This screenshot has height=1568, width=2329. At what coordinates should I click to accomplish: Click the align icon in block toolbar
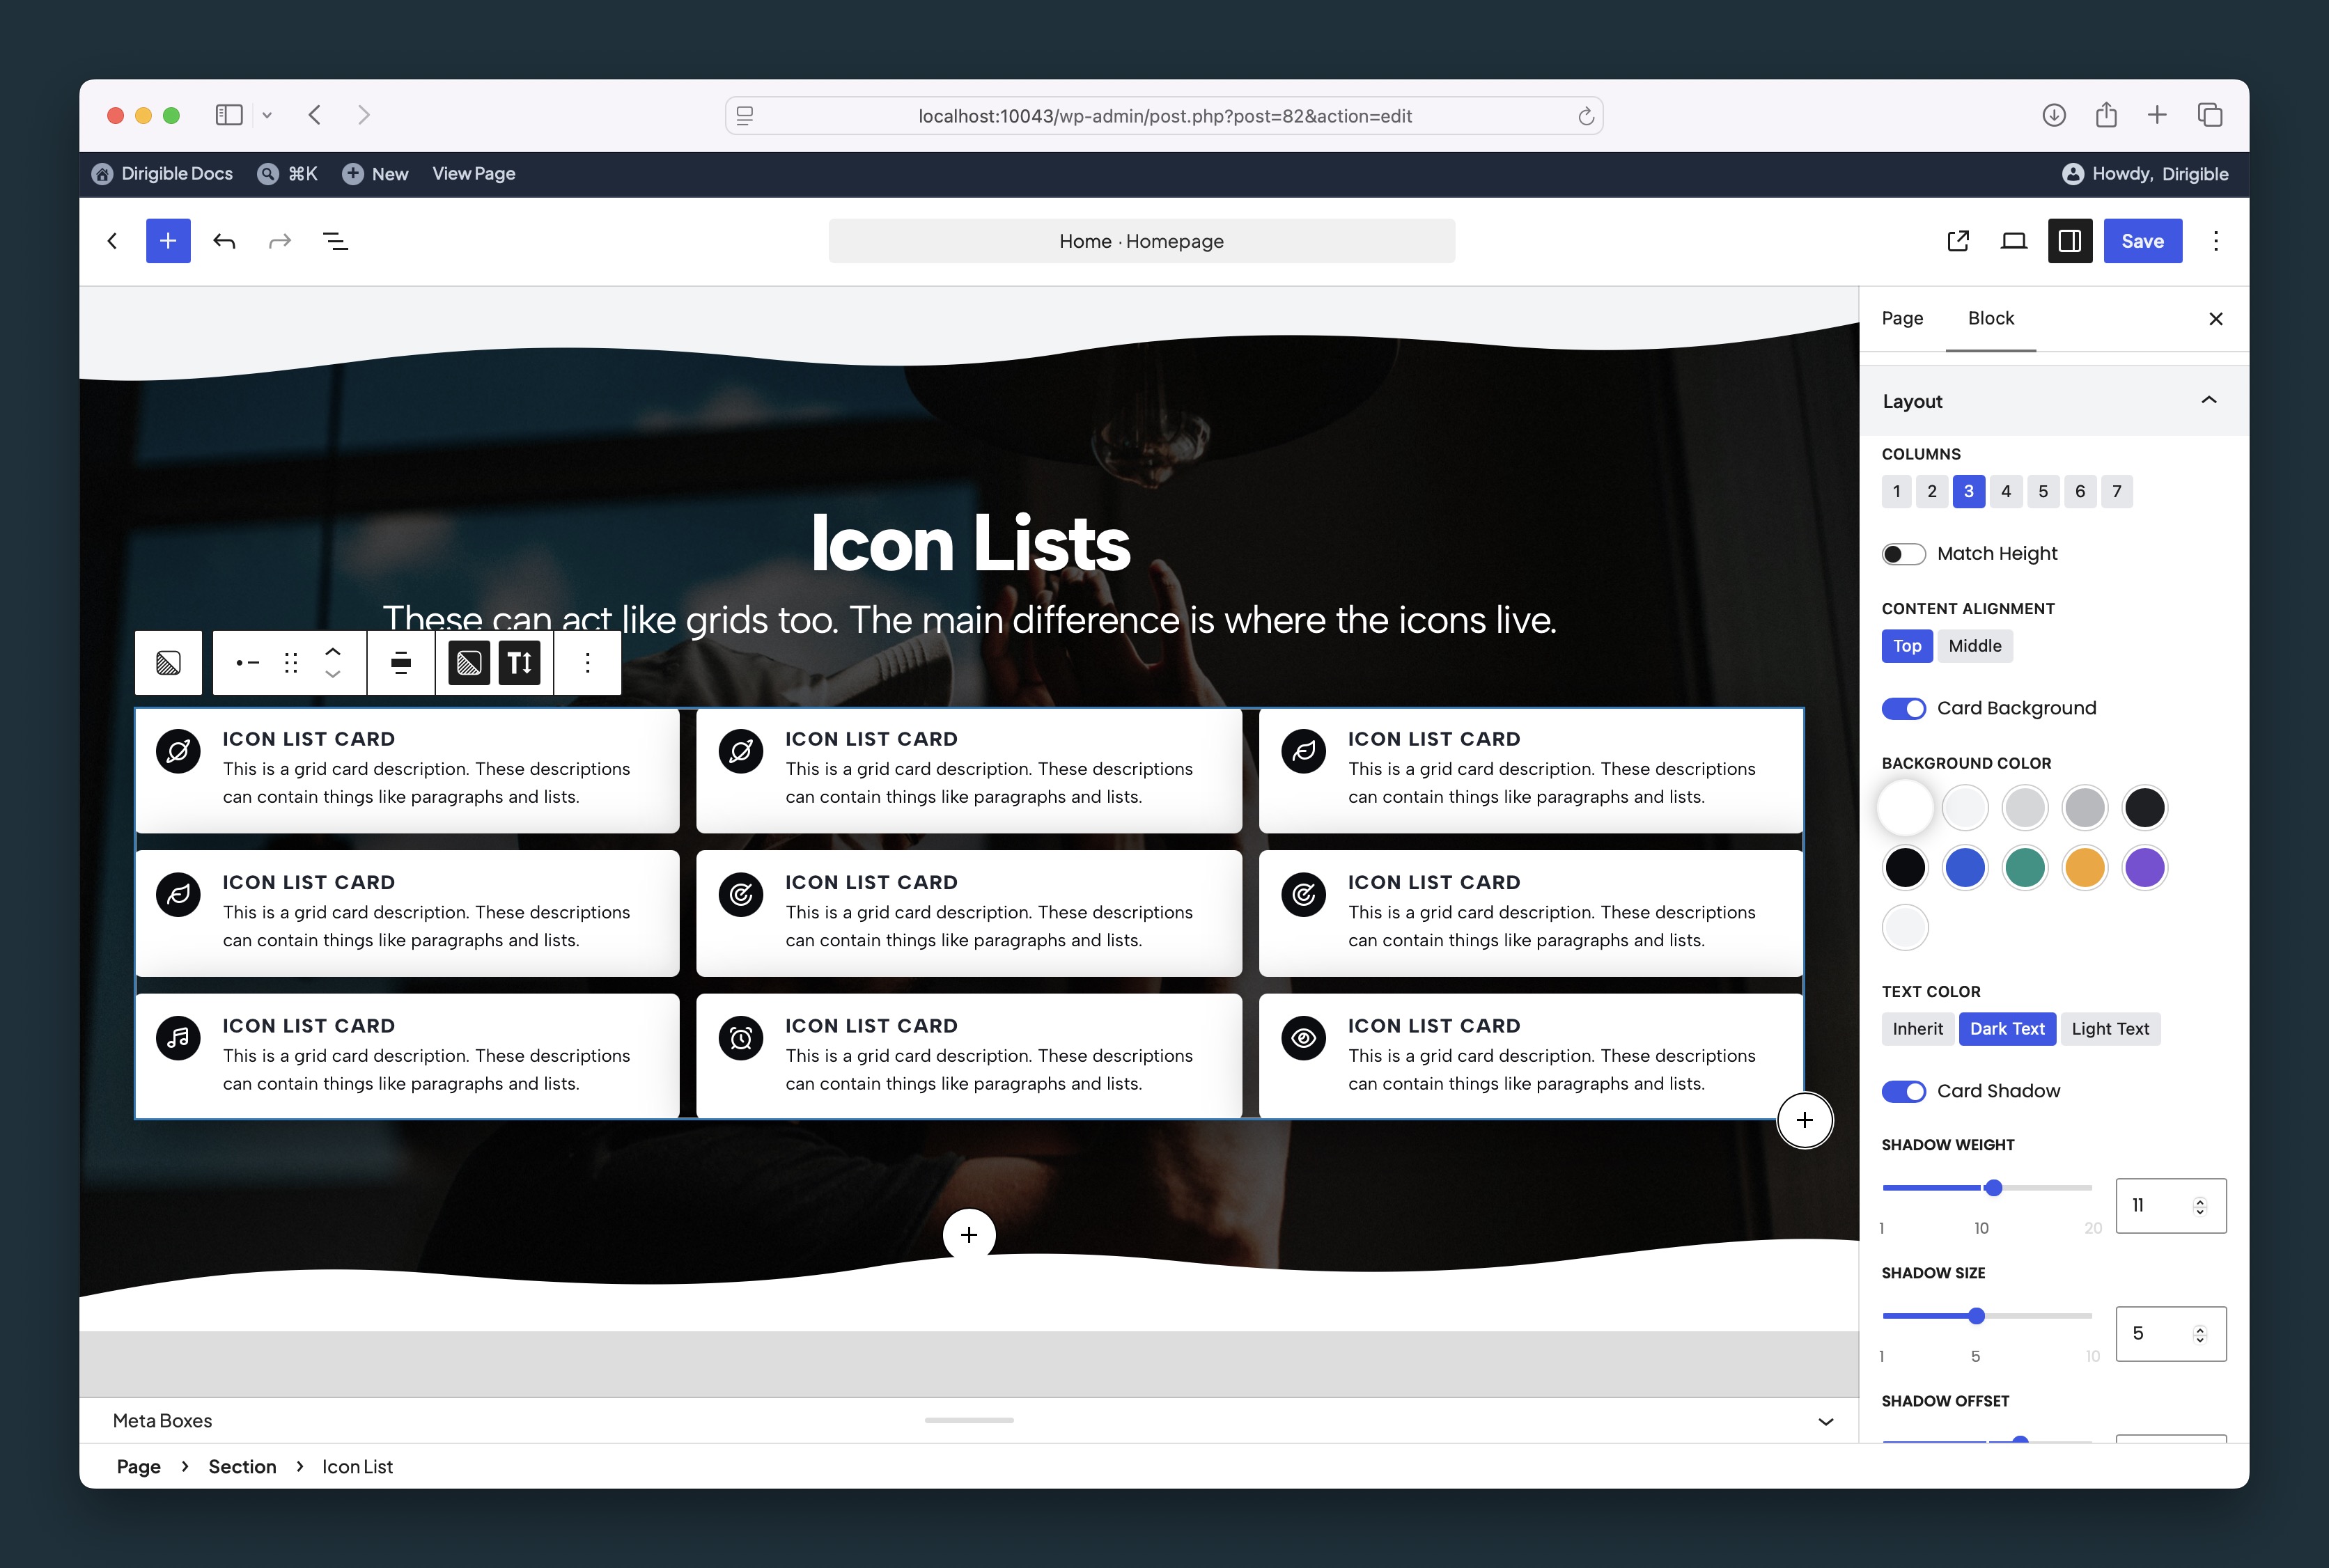[401, 663]
